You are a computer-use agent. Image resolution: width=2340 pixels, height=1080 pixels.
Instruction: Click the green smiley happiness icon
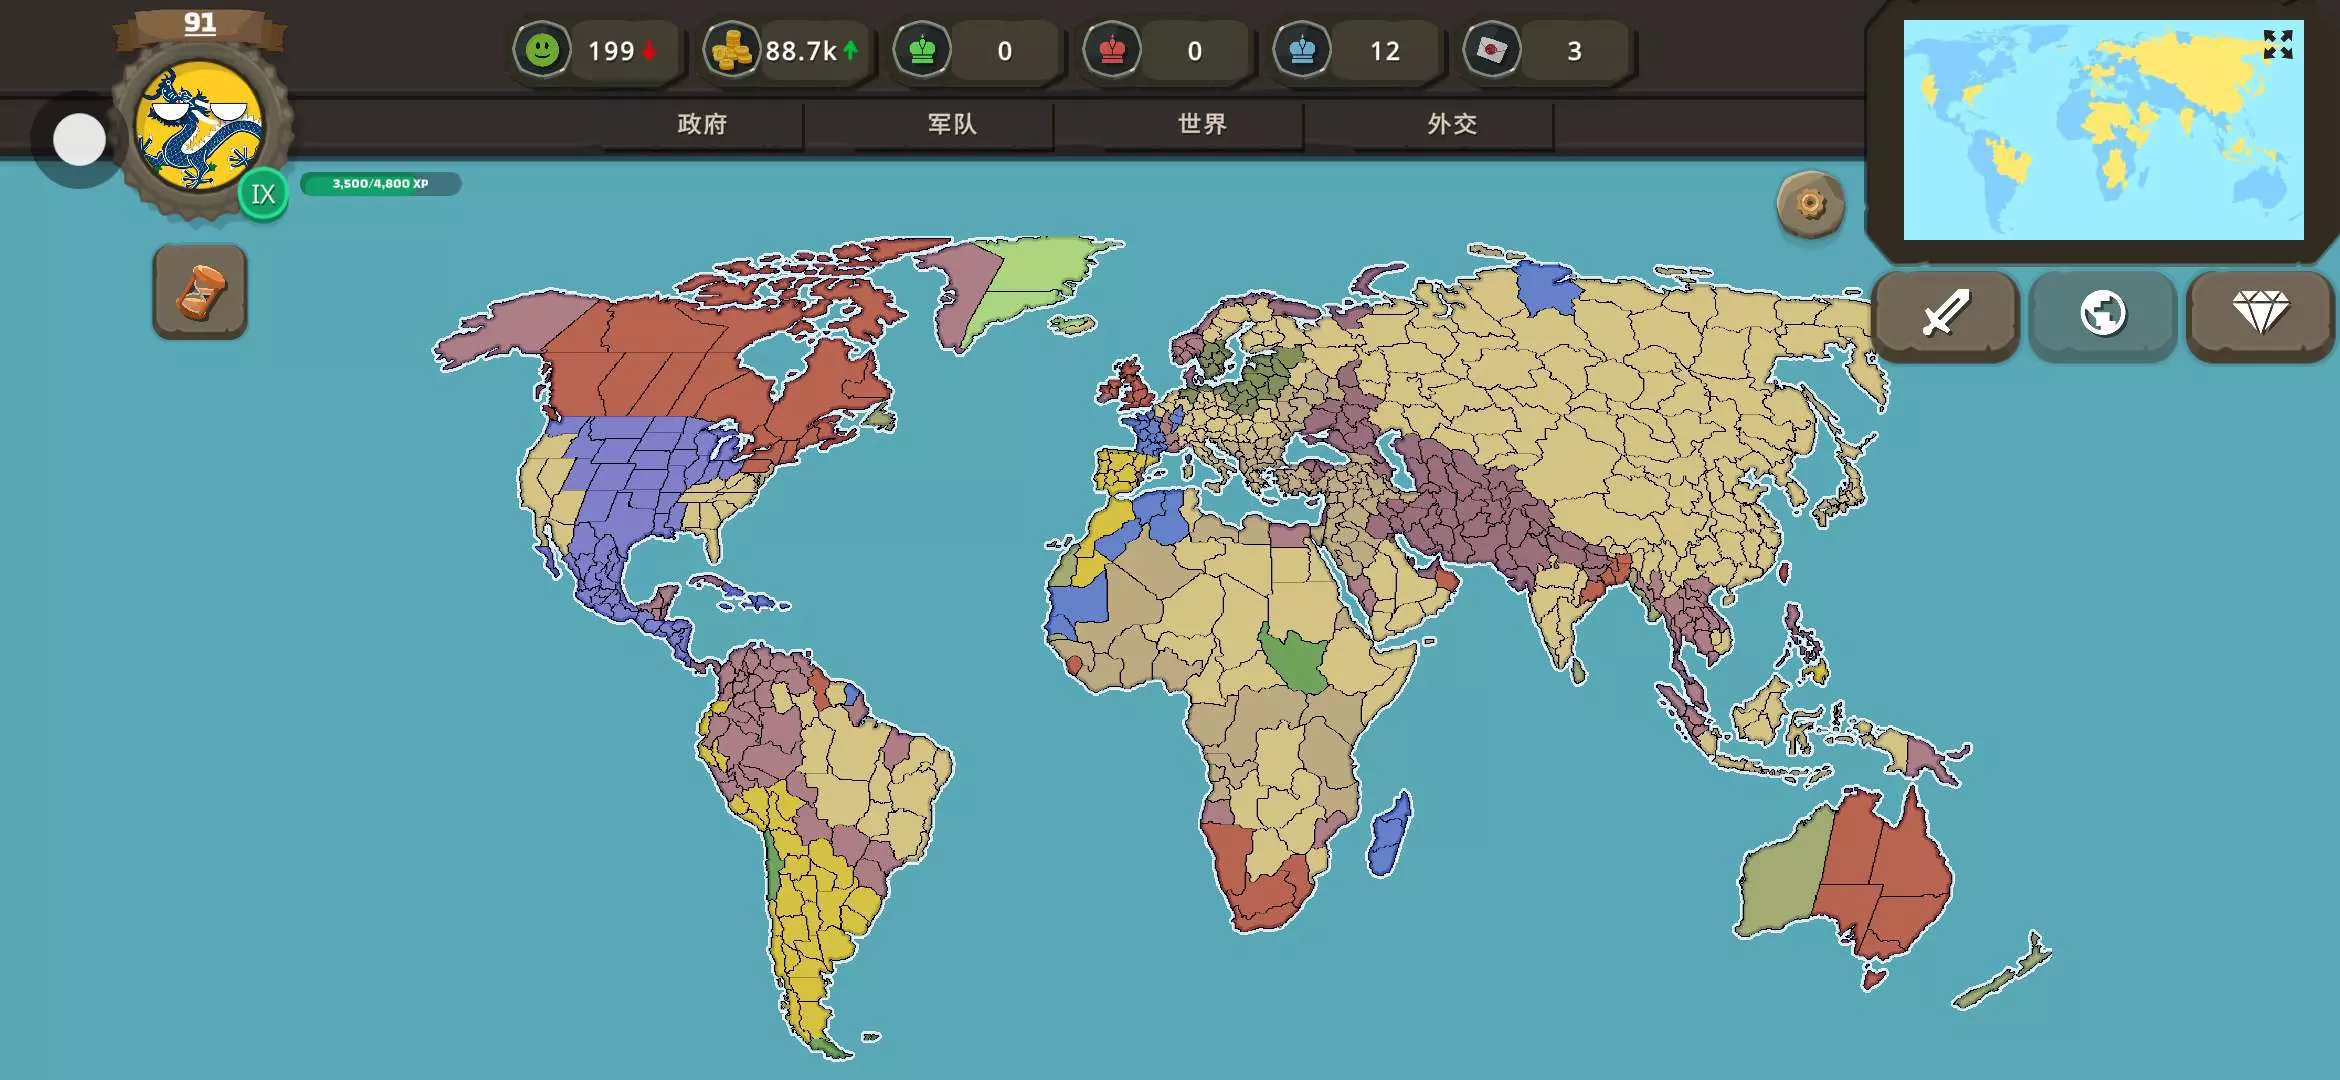pyautogui.click(x=542, y=50)
